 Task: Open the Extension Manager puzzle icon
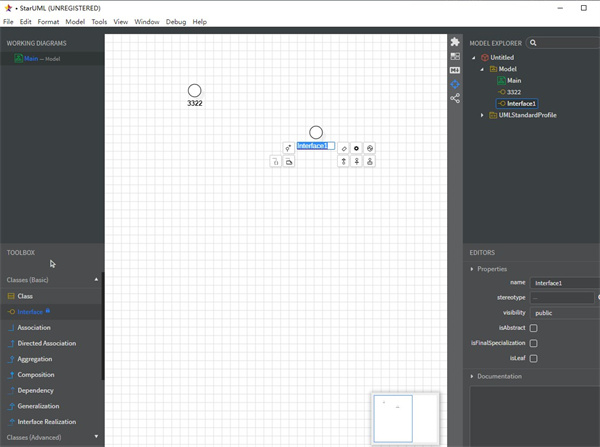click(x=455, y=42)
